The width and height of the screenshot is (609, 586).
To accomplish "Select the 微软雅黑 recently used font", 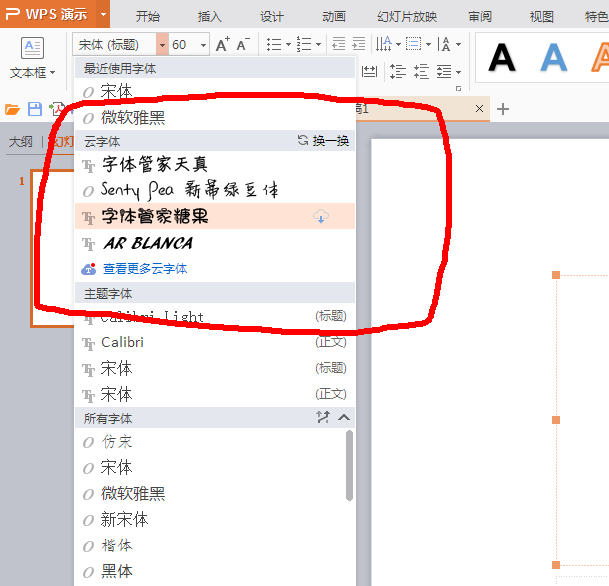I will tap(215, 117).
